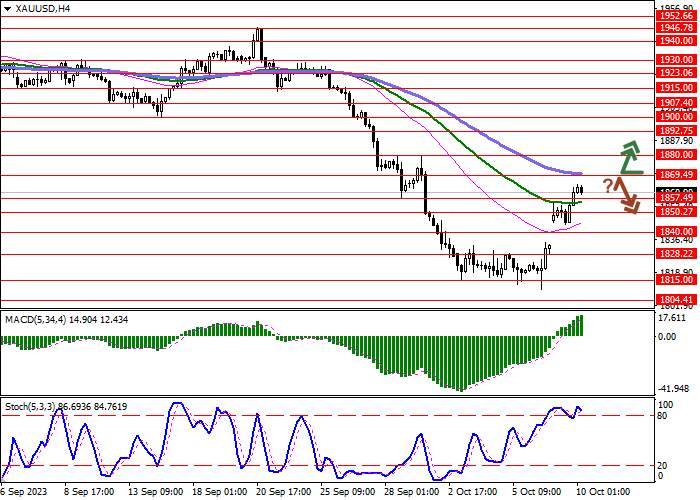This screenshot has width=700, height=500.
Task: Select the 1869.49 price level label
Action: [677, 175]
